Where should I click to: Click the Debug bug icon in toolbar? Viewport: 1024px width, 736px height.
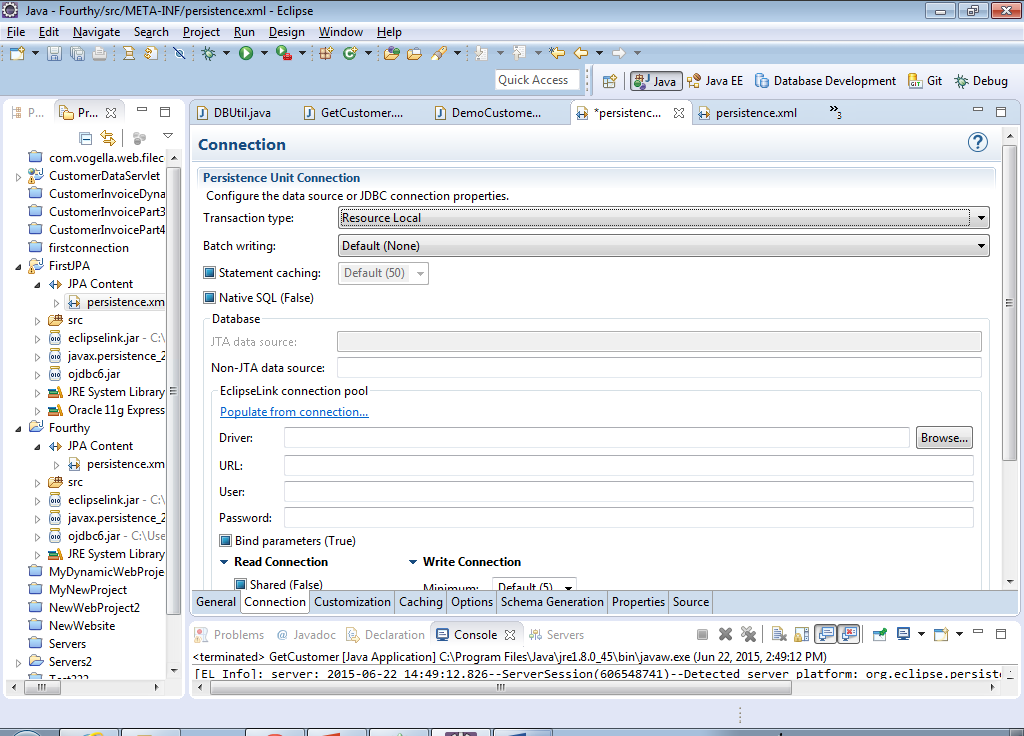point(209,53)
